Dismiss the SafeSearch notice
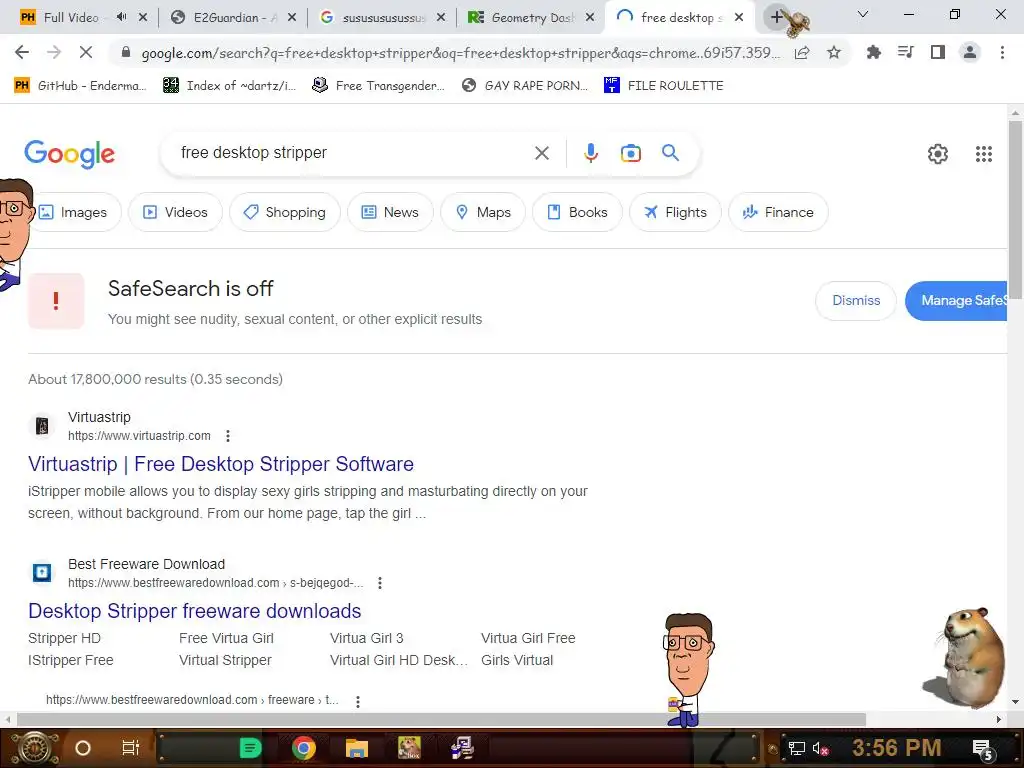 pos(856,300)
